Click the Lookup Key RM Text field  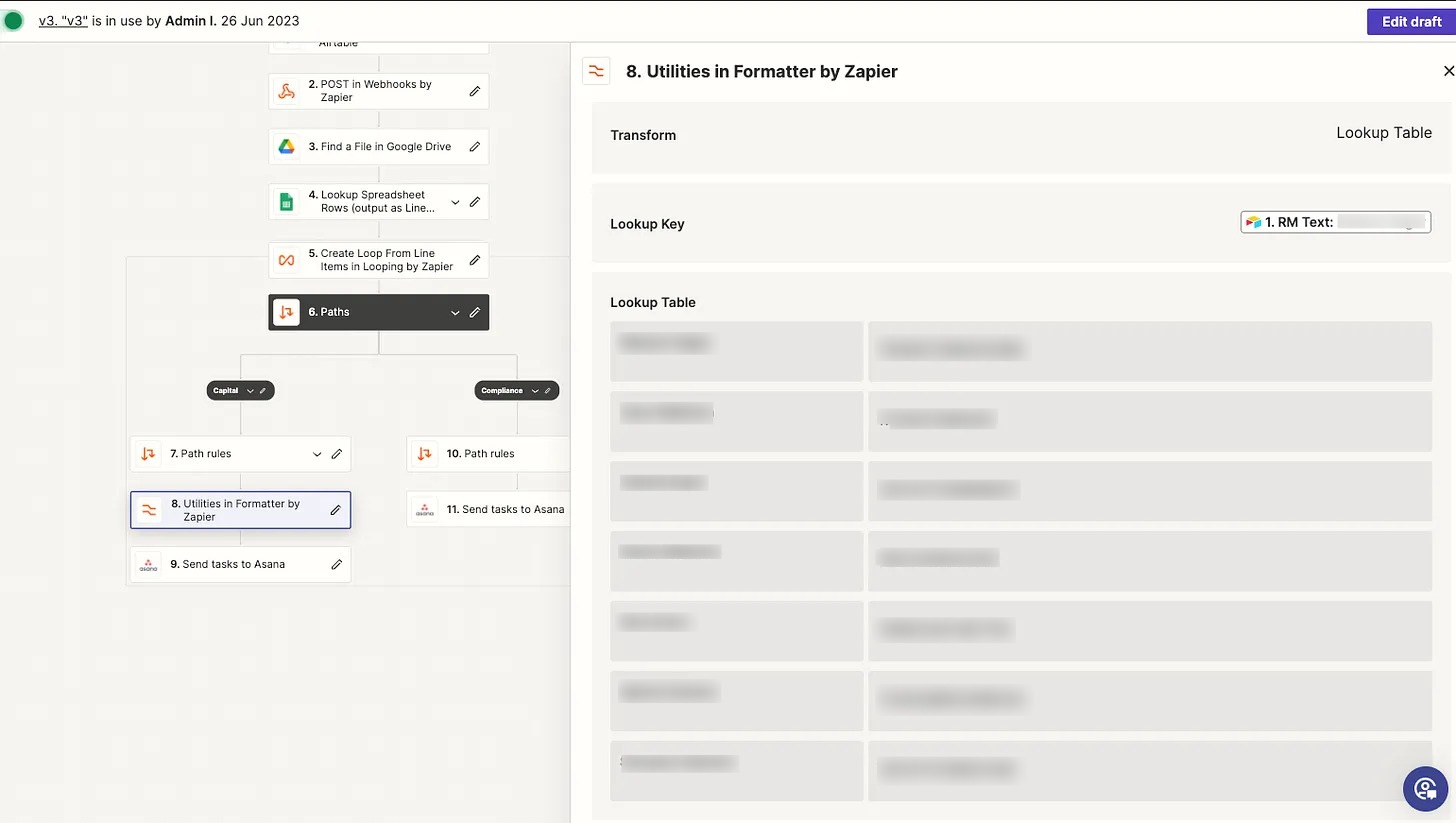click(1335, 222)
